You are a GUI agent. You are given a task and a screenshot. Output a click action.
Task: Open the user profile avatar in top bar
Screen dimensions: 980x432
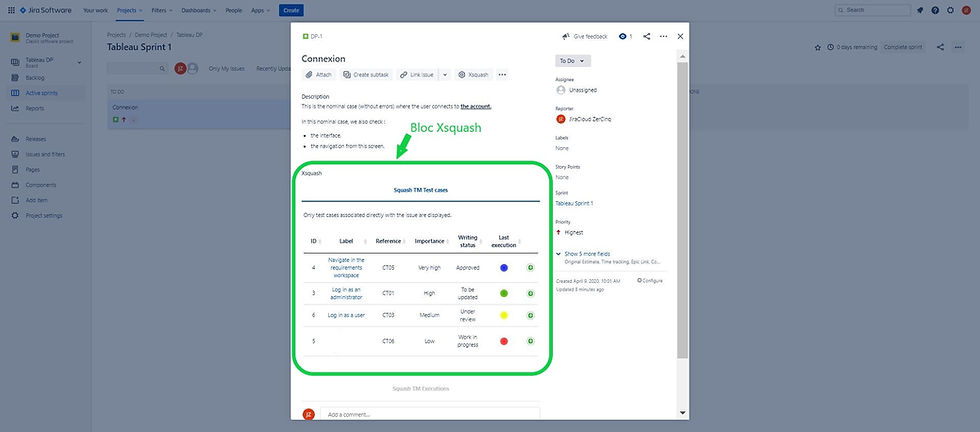tap(966, 11)
